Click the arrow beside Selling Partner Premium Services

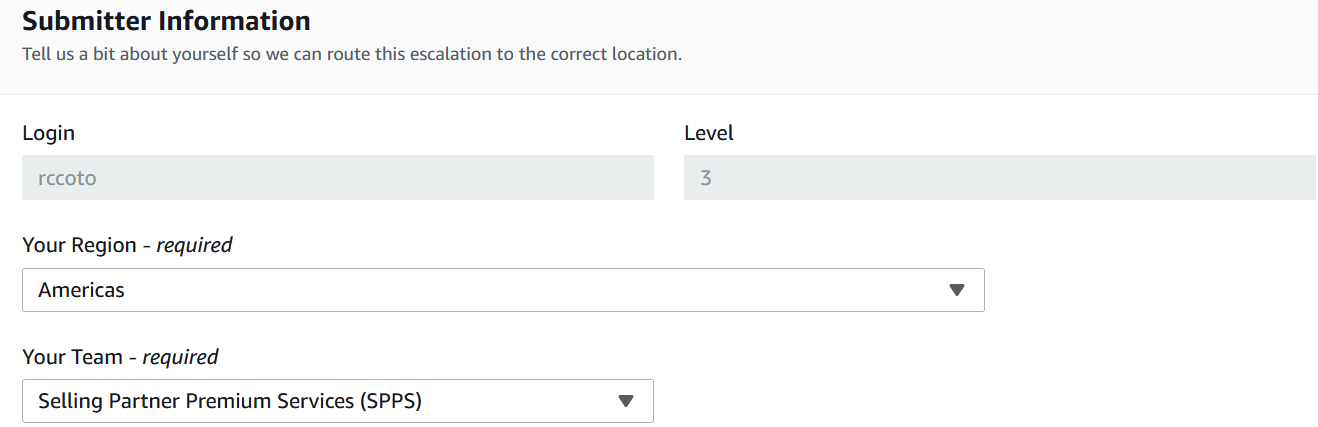click(626, 401)
